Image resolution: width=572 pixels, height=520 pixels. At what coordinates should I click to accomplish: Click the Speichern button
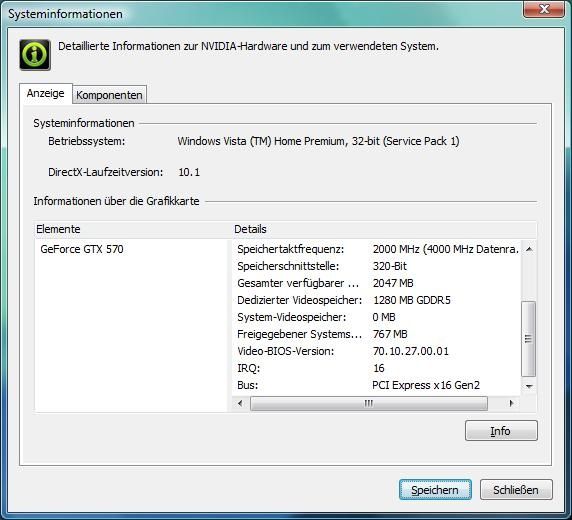[435, 490]
